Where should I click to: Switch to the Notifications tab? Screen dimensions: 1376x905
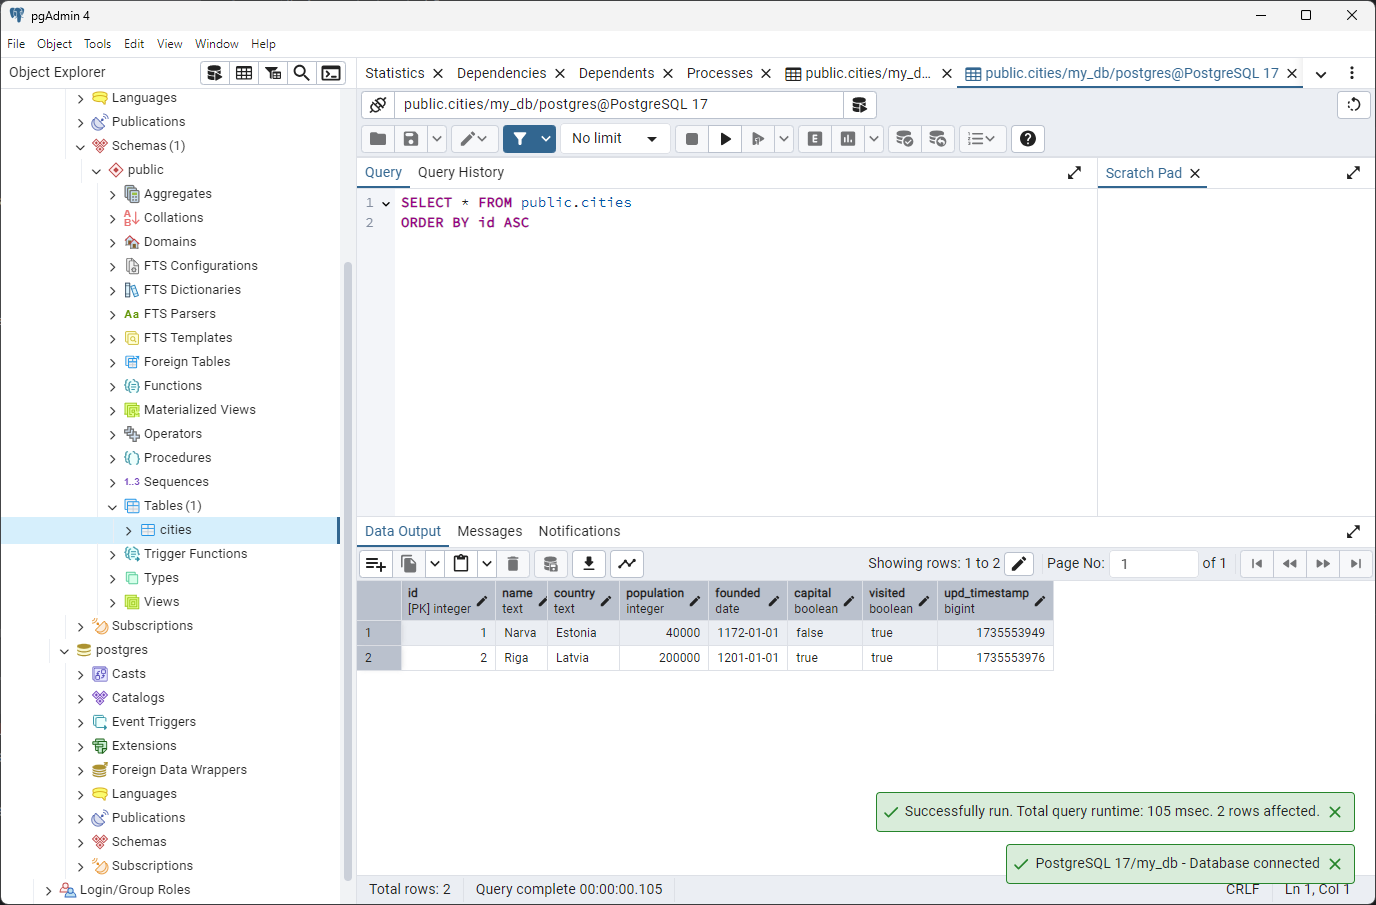coord(579,532)
